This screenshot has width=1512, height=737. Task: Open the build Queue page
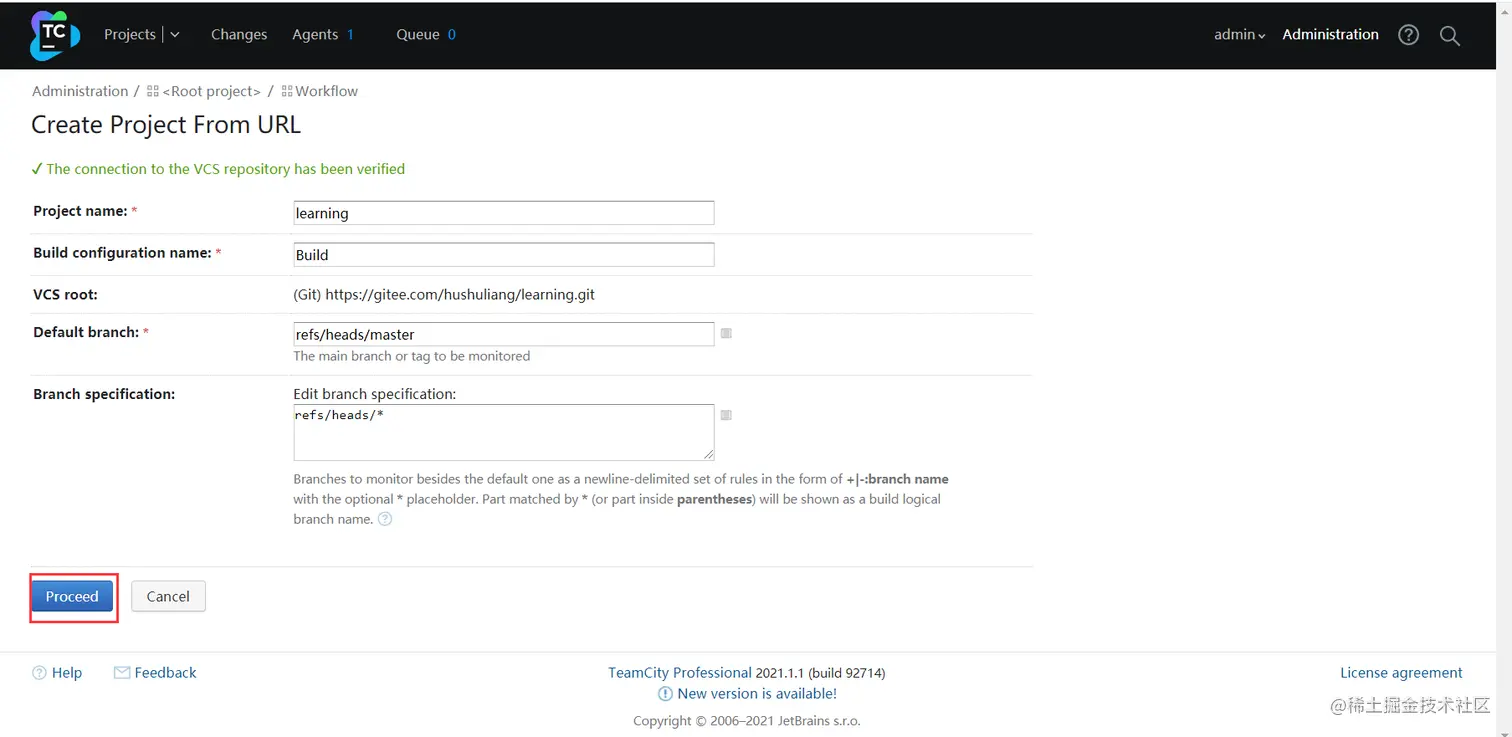tap(418, 35)
